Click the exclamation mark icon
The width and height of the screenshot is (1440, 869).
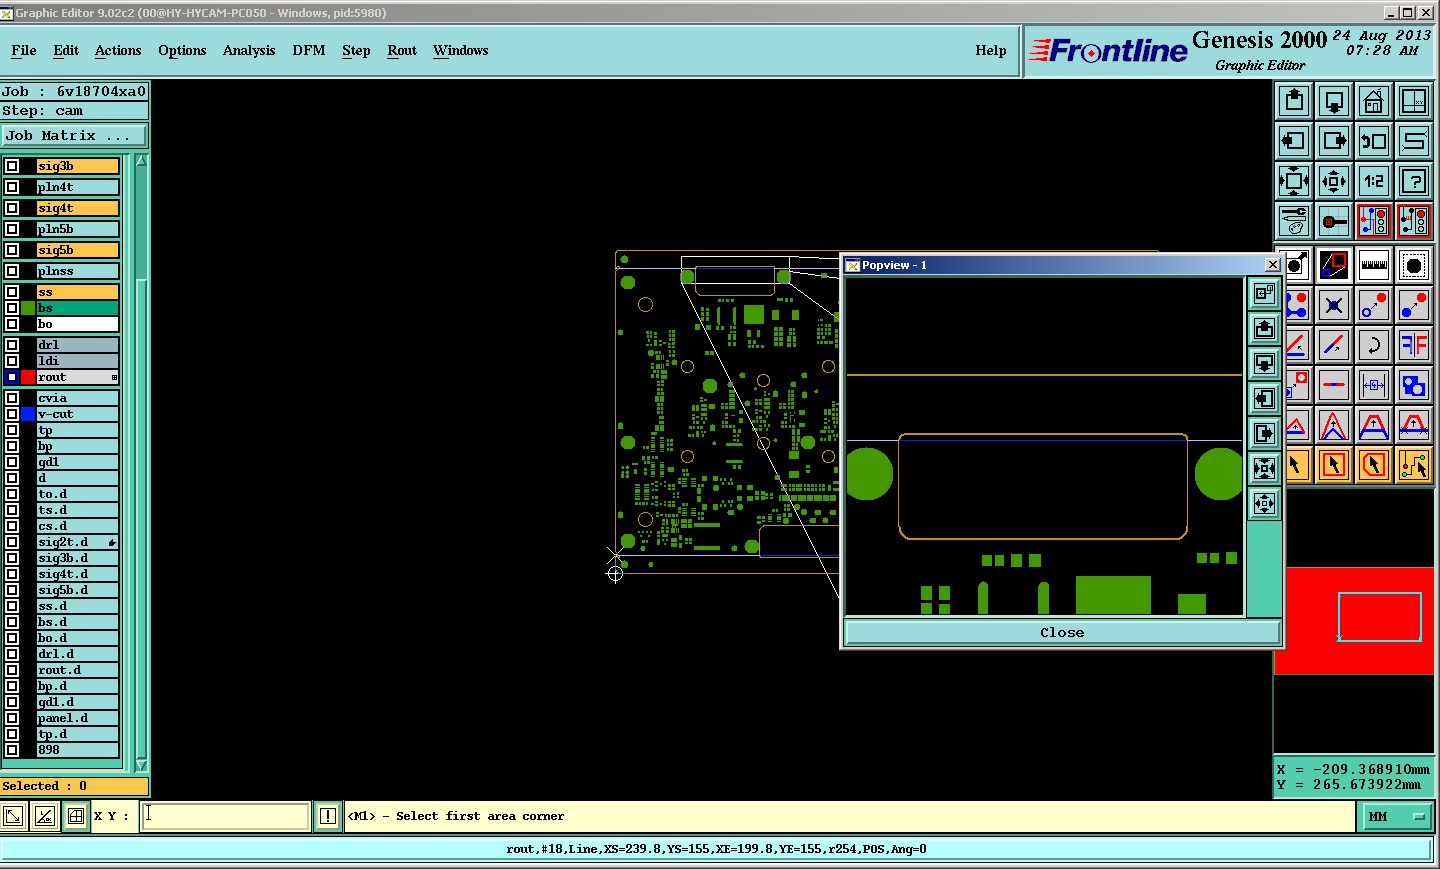coord(327,816)
